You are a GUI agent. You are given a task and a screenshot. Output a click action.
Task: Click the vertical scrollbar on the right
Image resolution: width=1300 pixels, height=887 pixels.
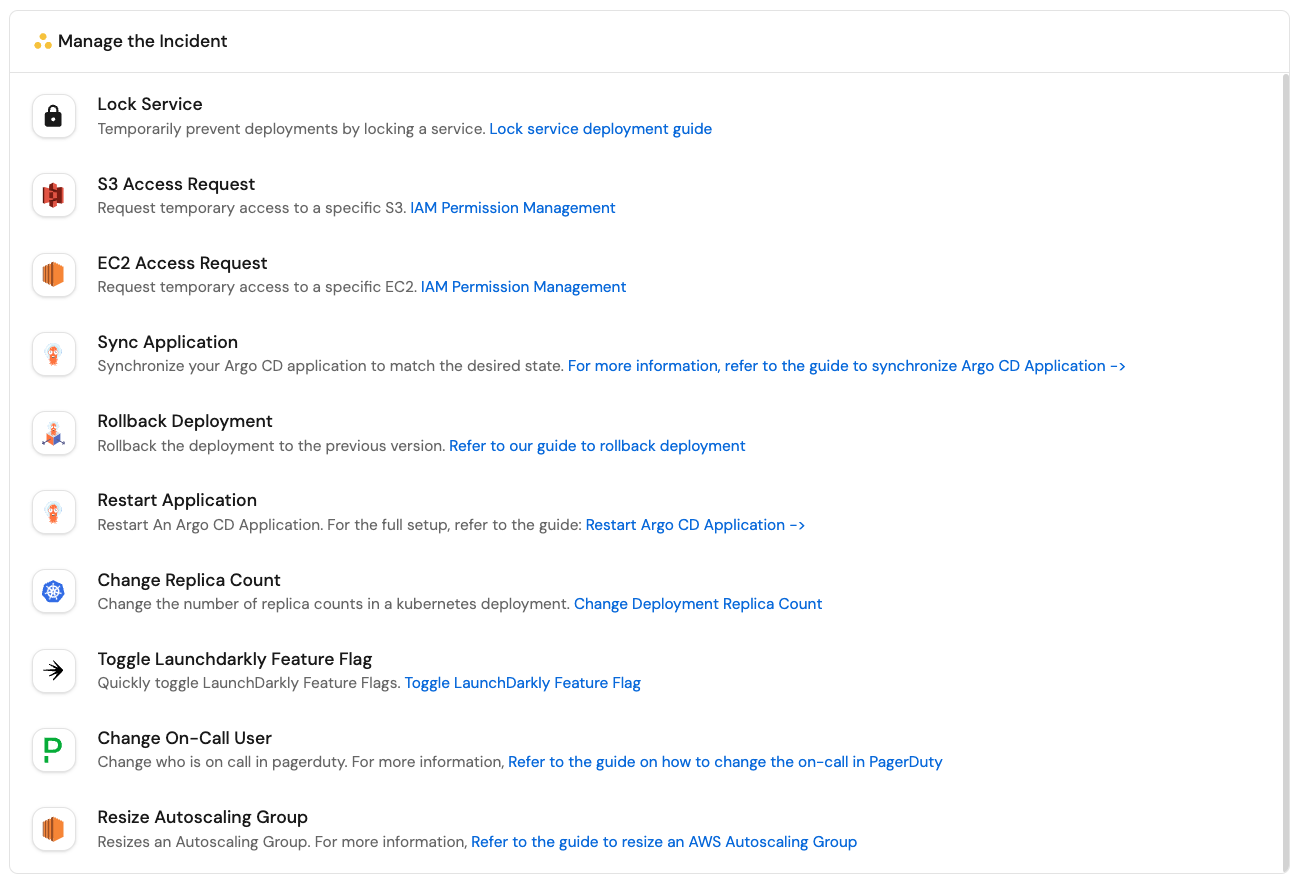1285,472
